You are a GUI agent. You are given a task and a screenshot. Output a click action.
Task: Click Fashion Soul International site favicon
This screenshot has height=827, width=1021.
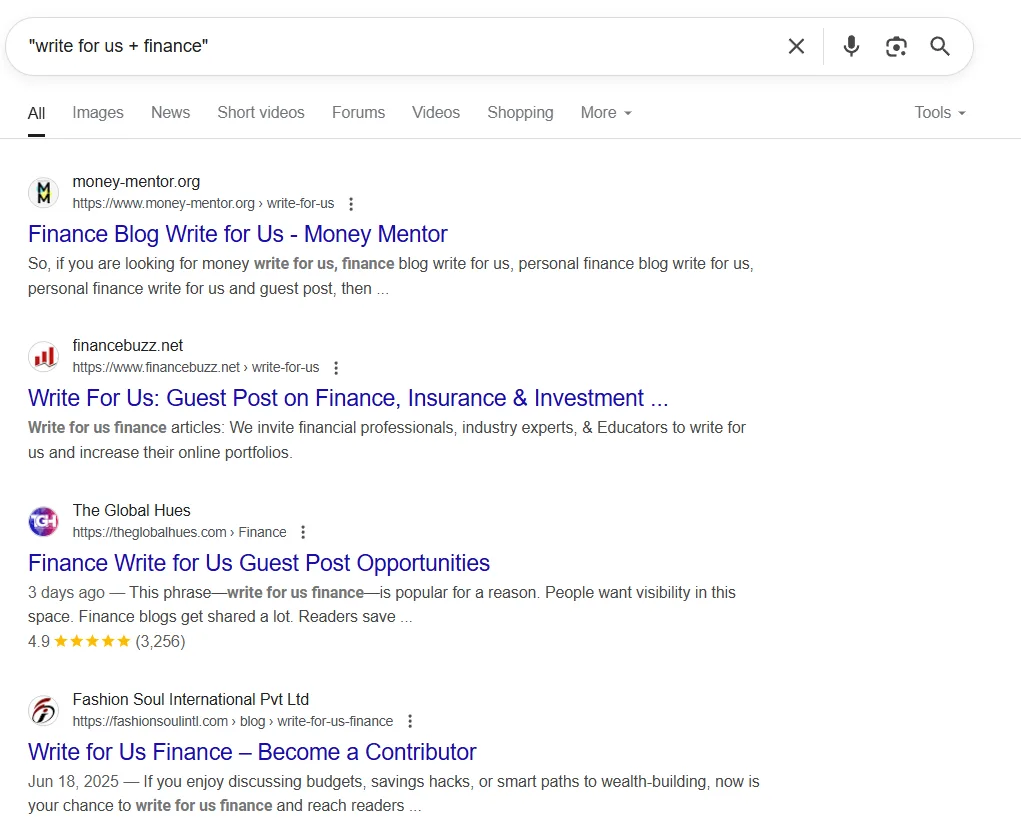point(43,710)
